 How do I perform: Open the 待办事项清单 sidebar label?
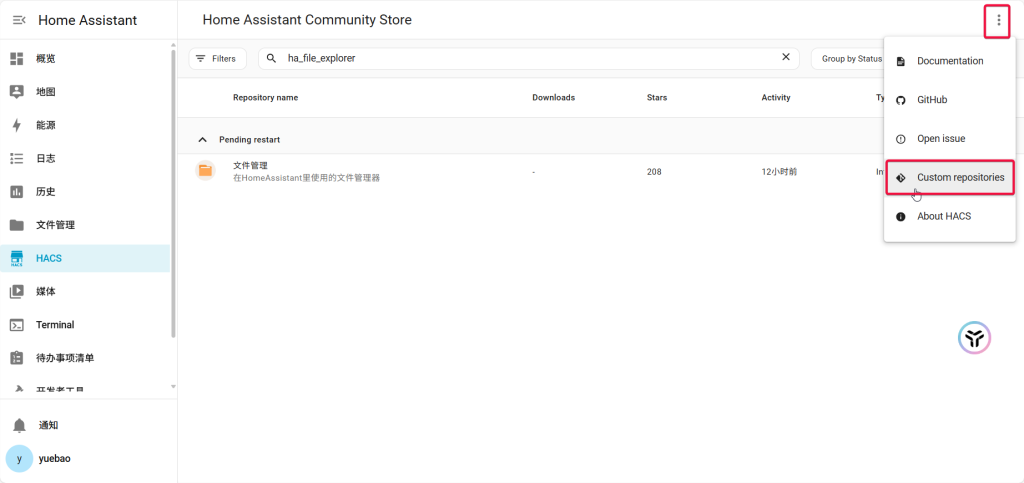(65, 358)
